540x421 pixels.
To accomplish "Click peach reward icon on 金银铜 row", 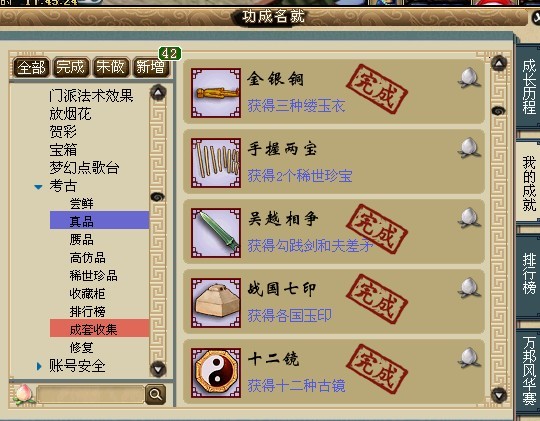I will click(x=469, y=78).
